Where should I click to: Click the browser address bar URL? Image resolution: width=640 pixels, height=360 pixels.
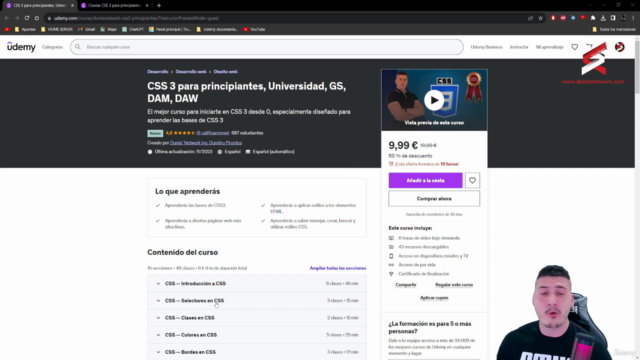pos(136,18)
